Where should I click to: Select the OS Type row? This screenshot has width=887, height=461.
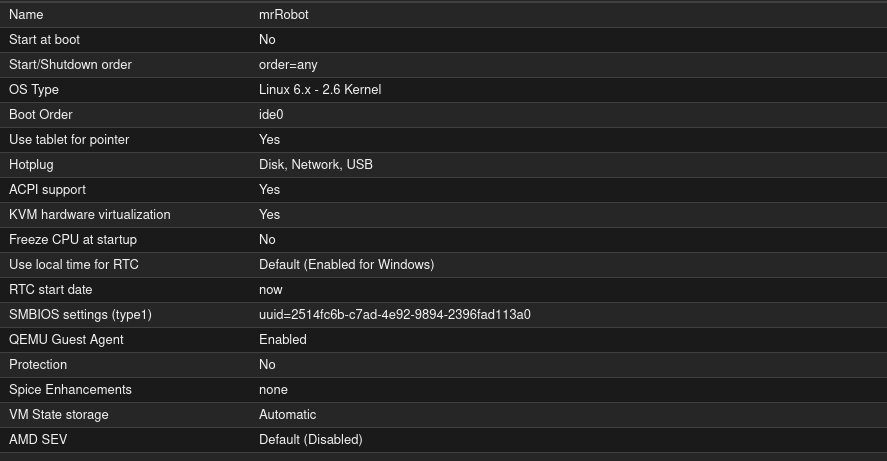(x=34, y=90)
